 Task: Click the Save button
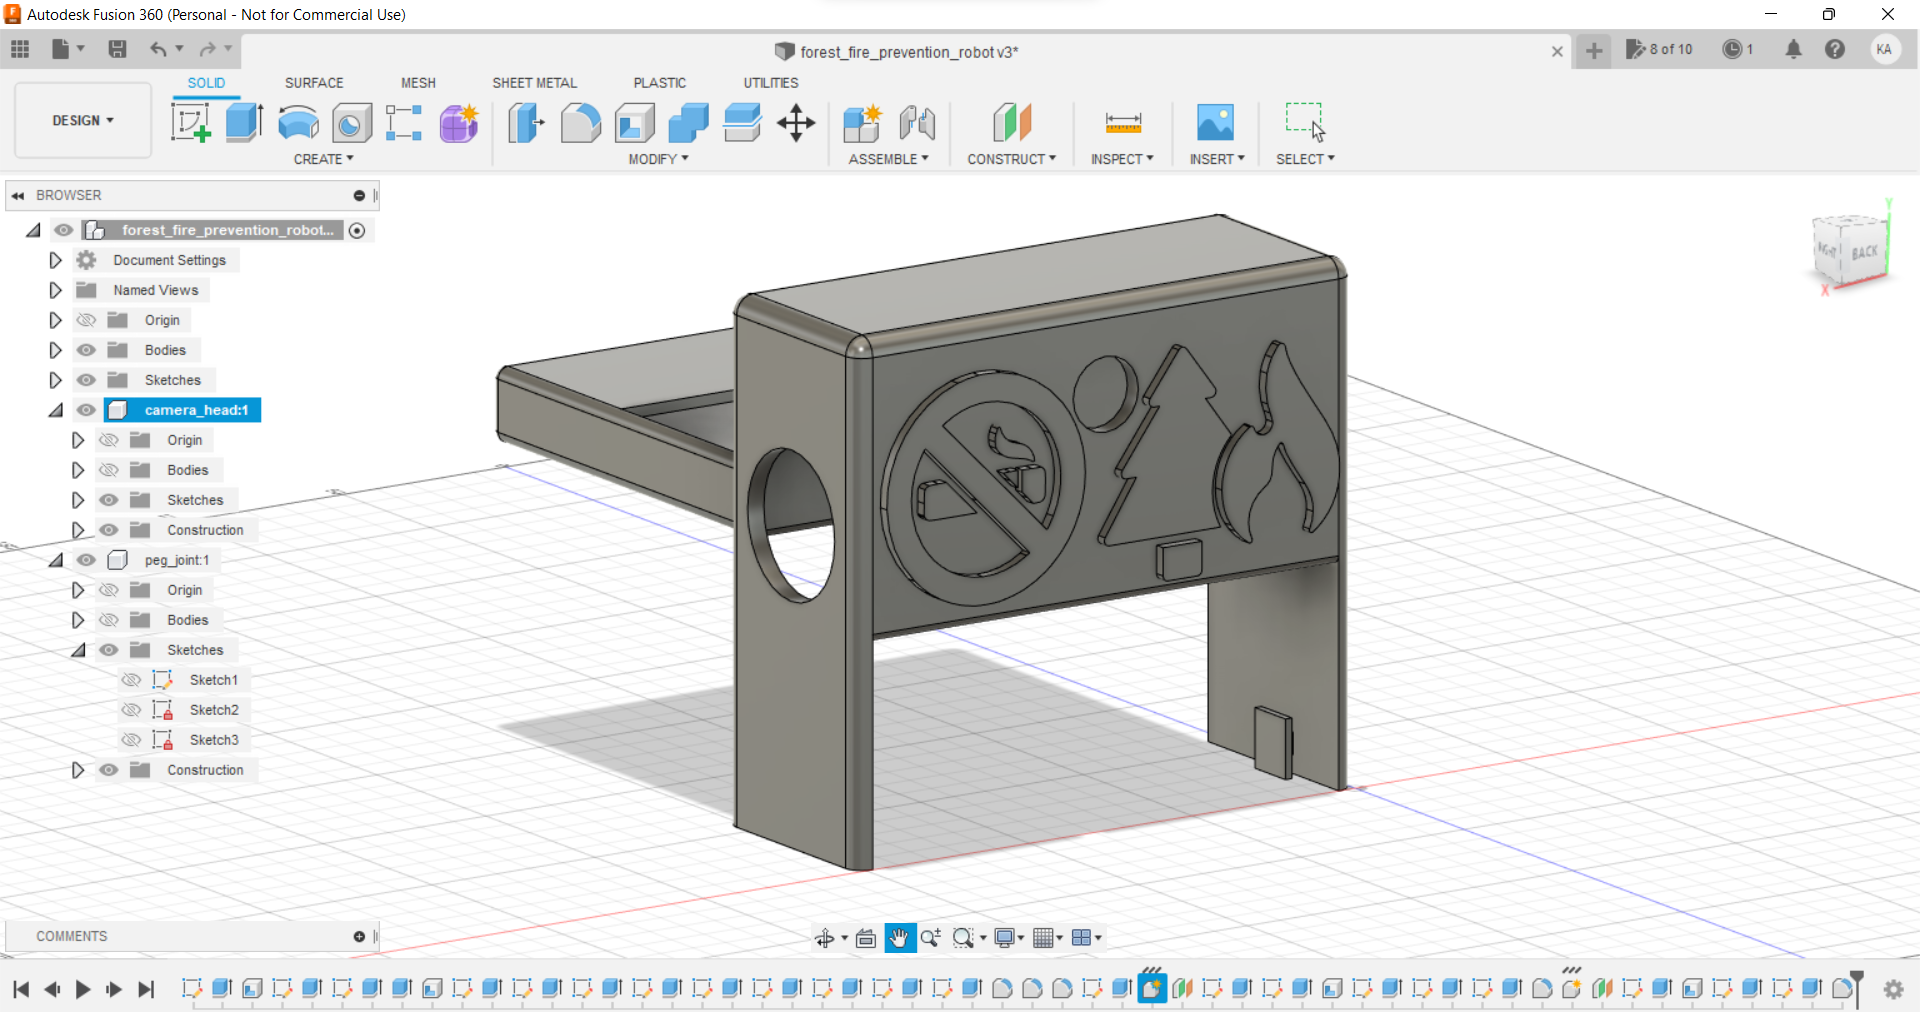coord(118,50)
